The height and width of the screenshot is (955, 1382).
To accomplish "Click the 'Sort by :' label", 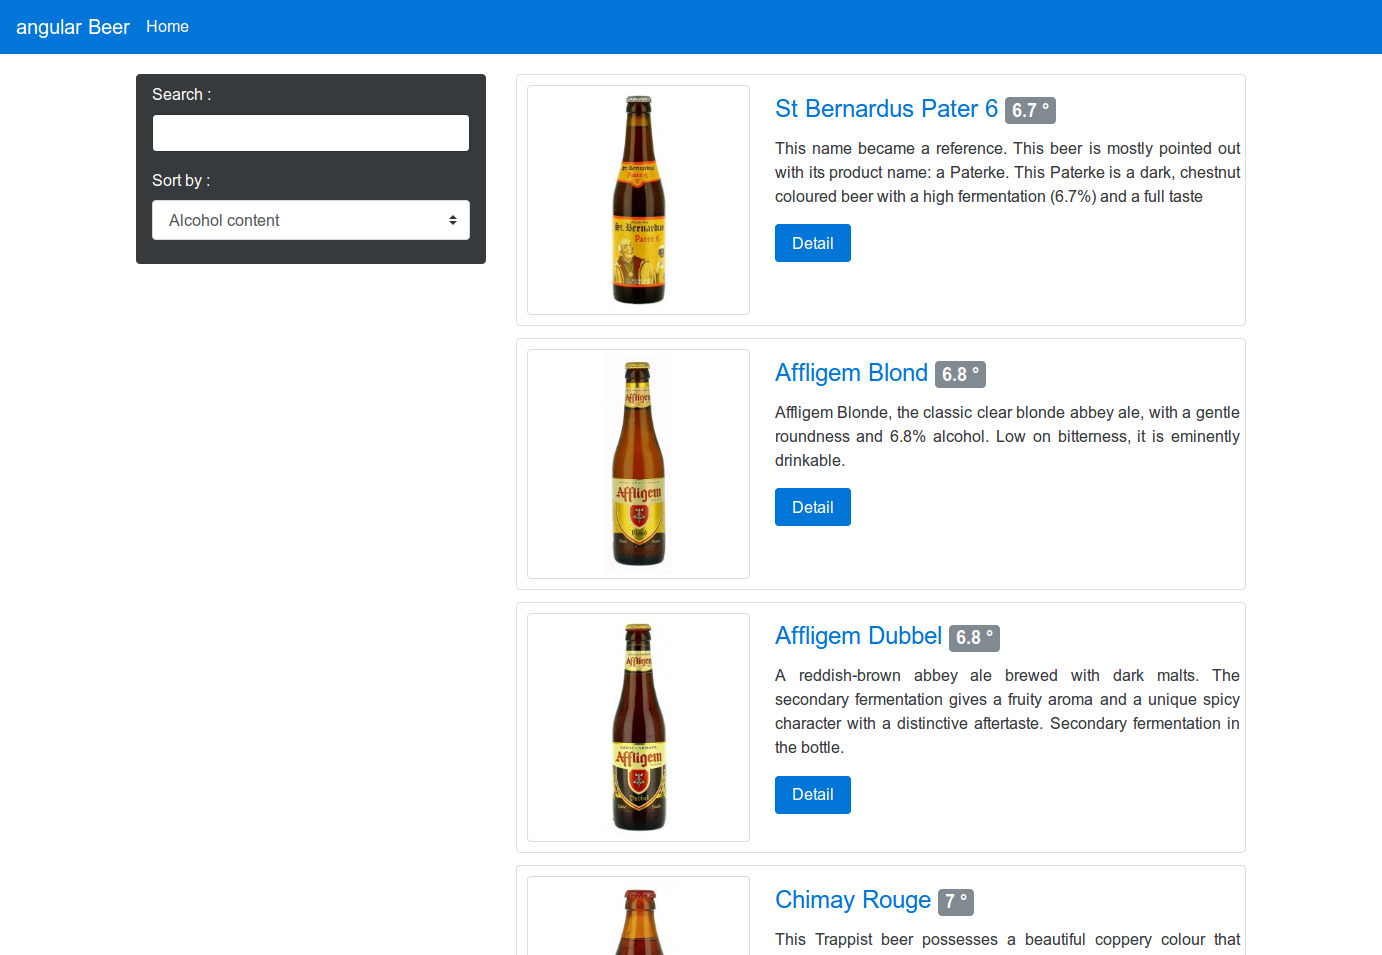I will (181, 180).
